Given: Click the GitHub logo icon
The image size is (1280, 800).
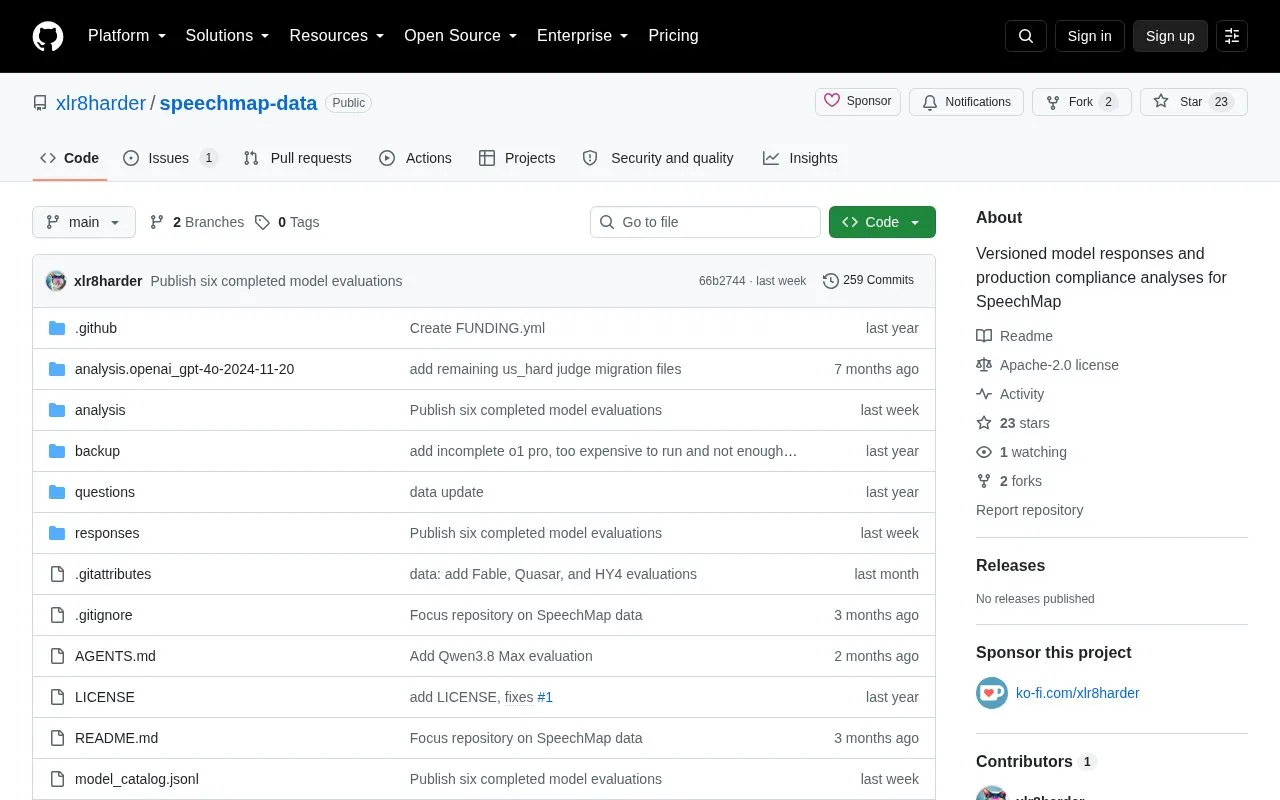Looking at the screenshot, I should tap(48, 36).
